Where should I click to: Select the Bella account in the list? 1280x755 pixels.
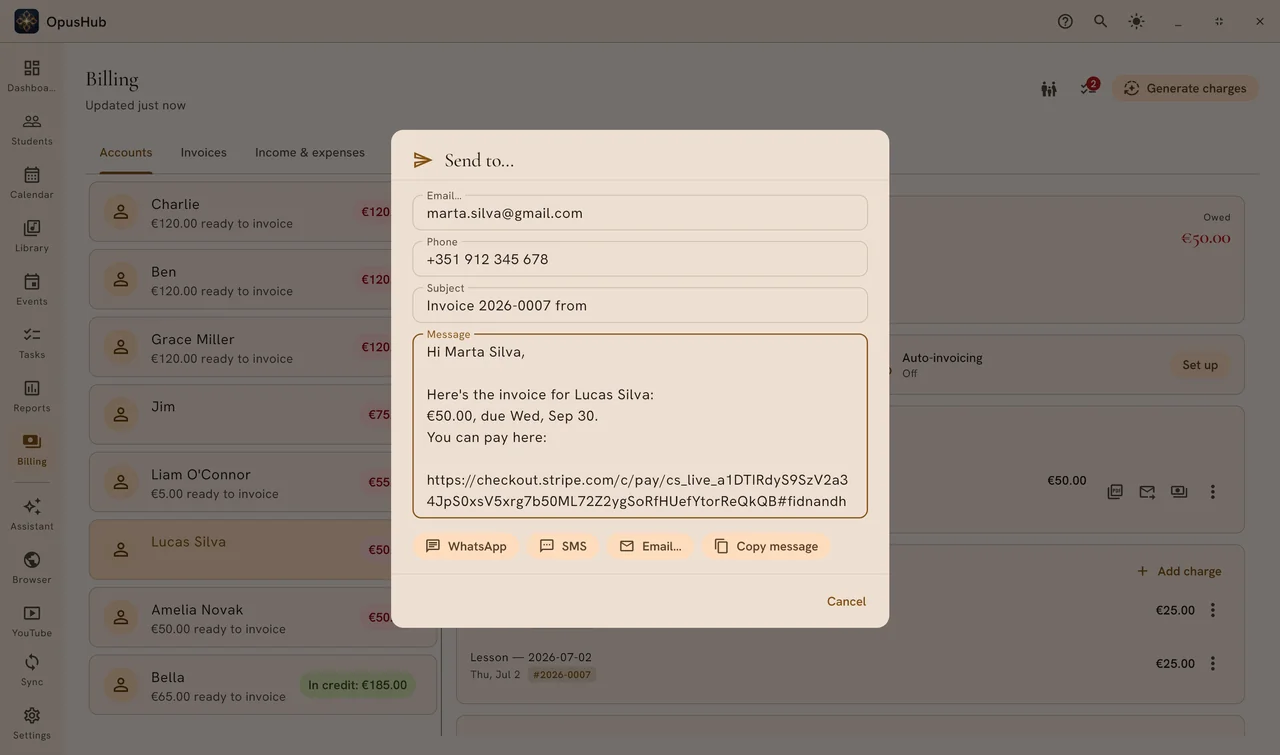click(264, 685)
